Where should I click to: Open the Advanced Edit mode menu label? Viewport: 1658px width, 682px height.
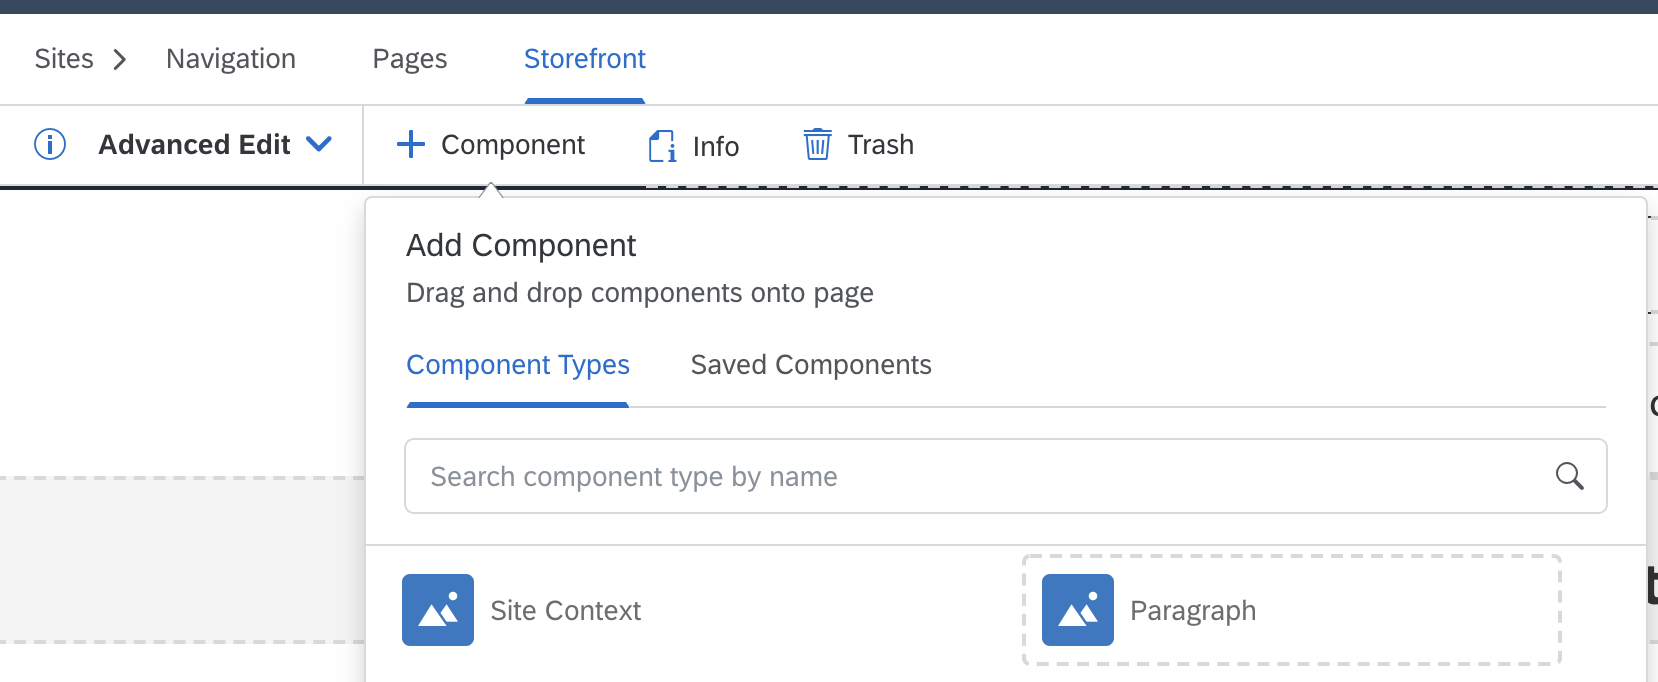[194, 145]
